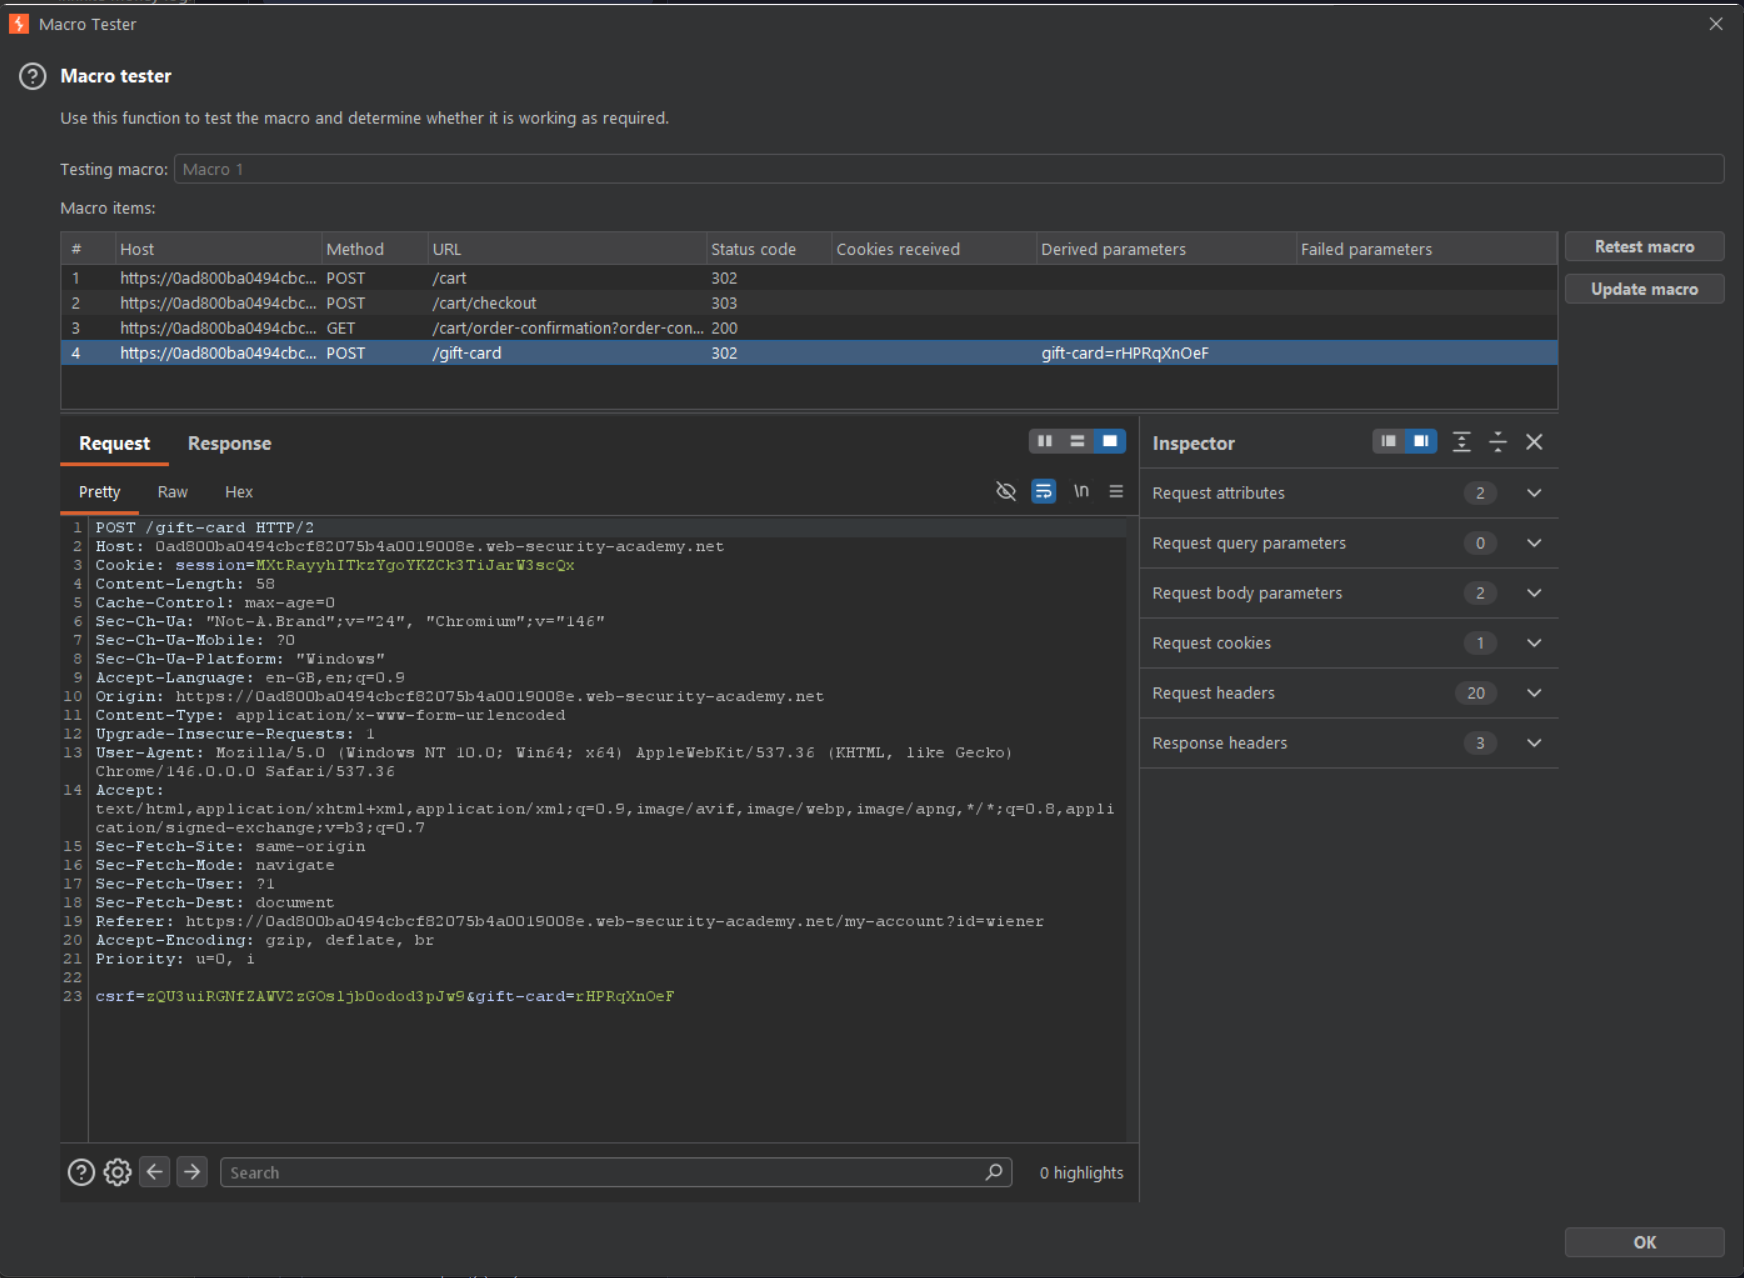Click Inspector collapse all sections icon
The height and width of the screenshot is (1278, 1744).
click(1497, 442)
